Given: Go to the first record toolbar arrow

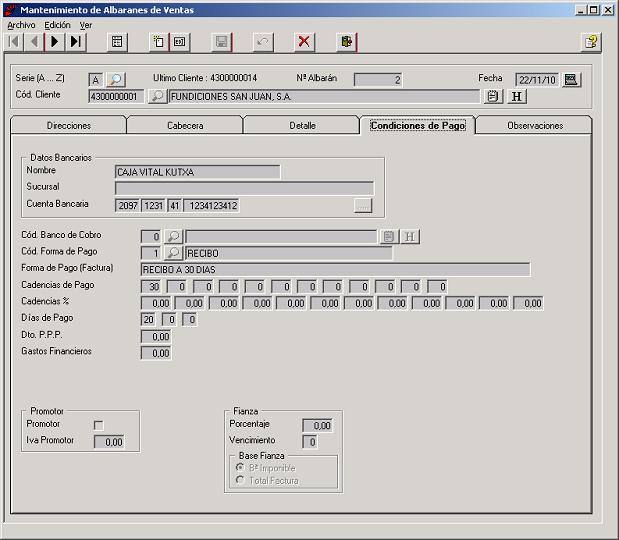Looking at the screenshot, I should click(13, 41).
